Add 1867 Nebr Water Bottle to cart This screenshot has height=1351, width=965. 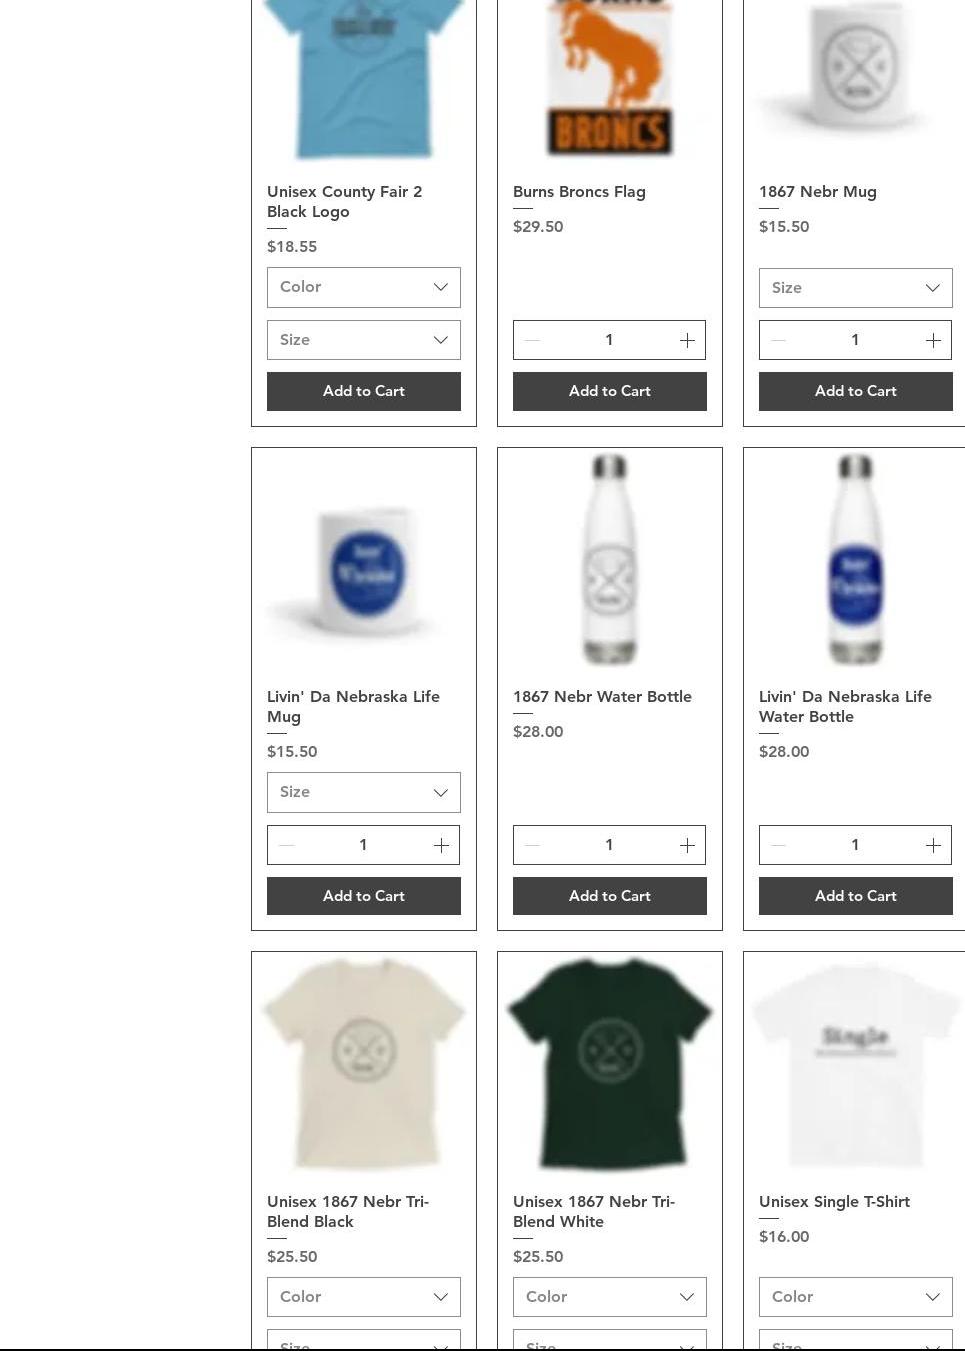click(610, 896)
